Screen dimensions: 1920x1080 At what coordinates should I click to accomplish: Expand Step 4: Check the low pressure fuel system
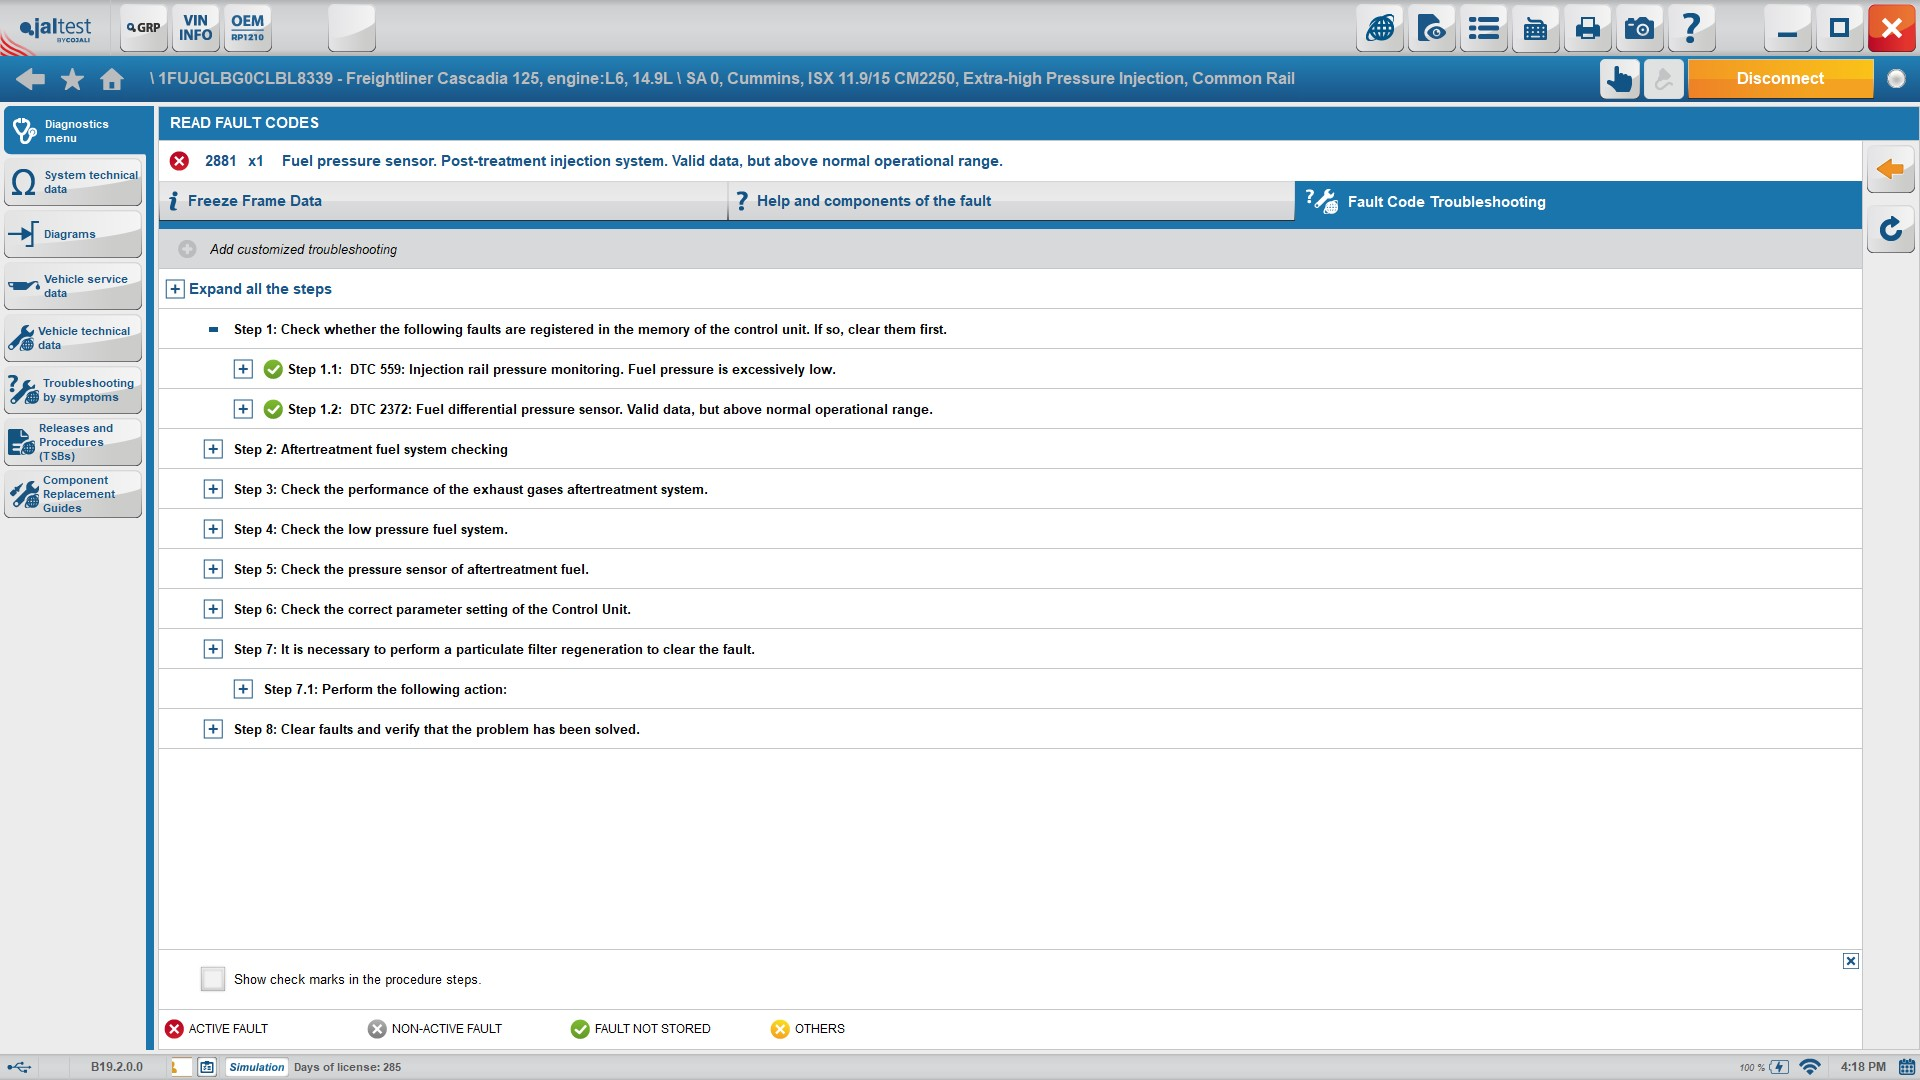(x=212, y=529)
